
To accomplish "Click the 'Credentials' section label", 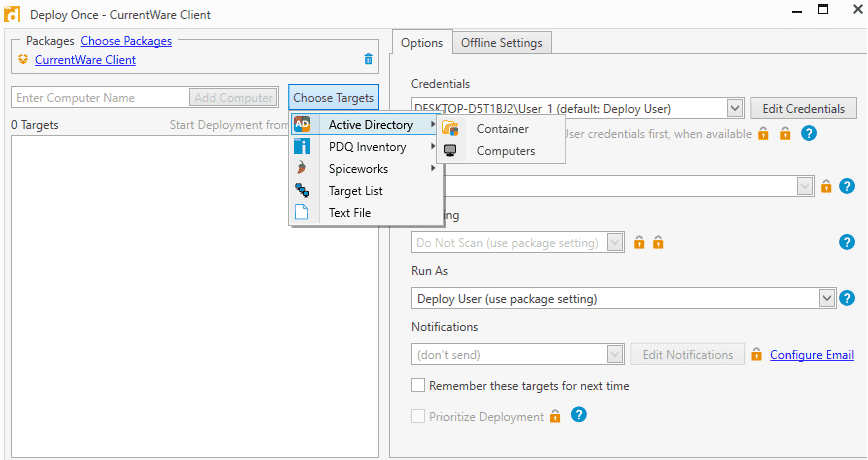I will (440, 84).
